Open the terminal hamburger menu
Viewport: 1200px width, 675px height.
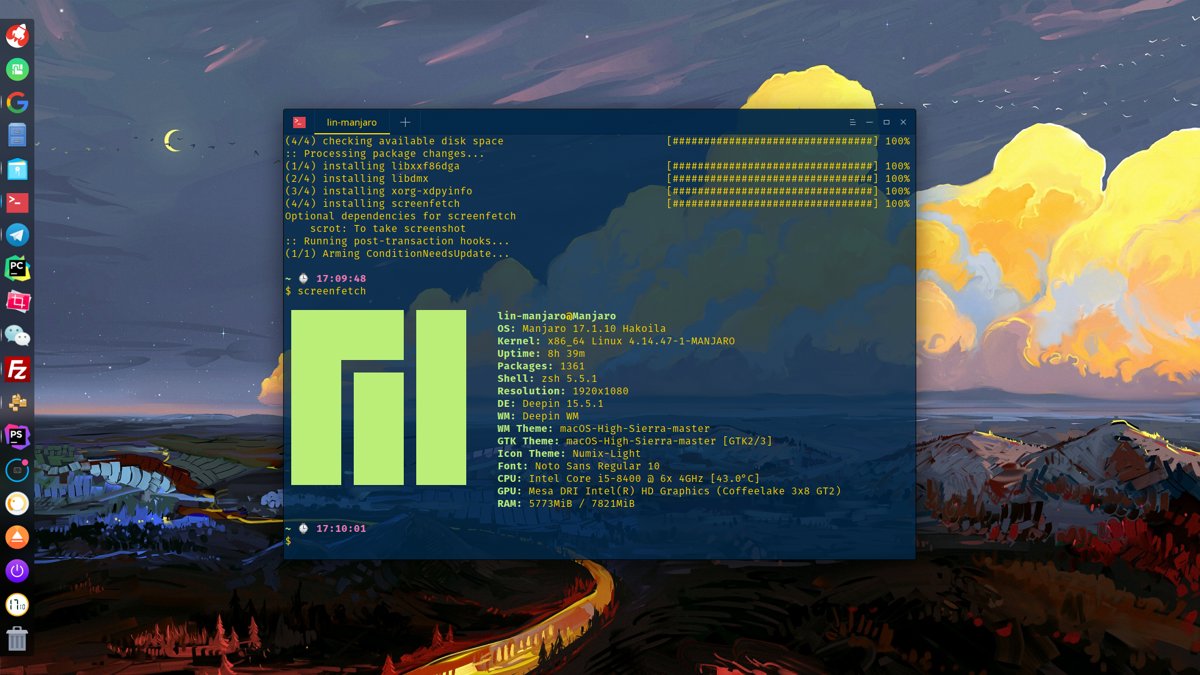pyautogui.click(x=852, y=122)
